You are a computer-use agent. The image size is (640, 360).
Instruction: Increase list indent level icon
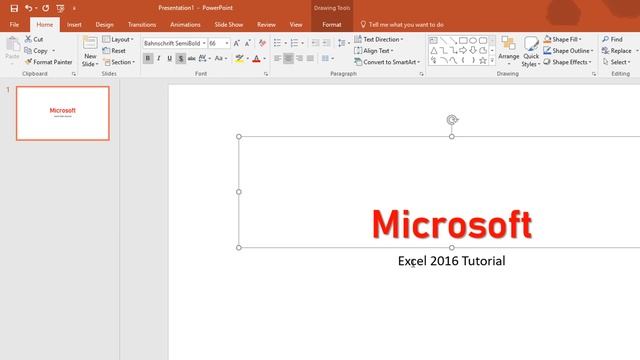click(x=326, y=42)
